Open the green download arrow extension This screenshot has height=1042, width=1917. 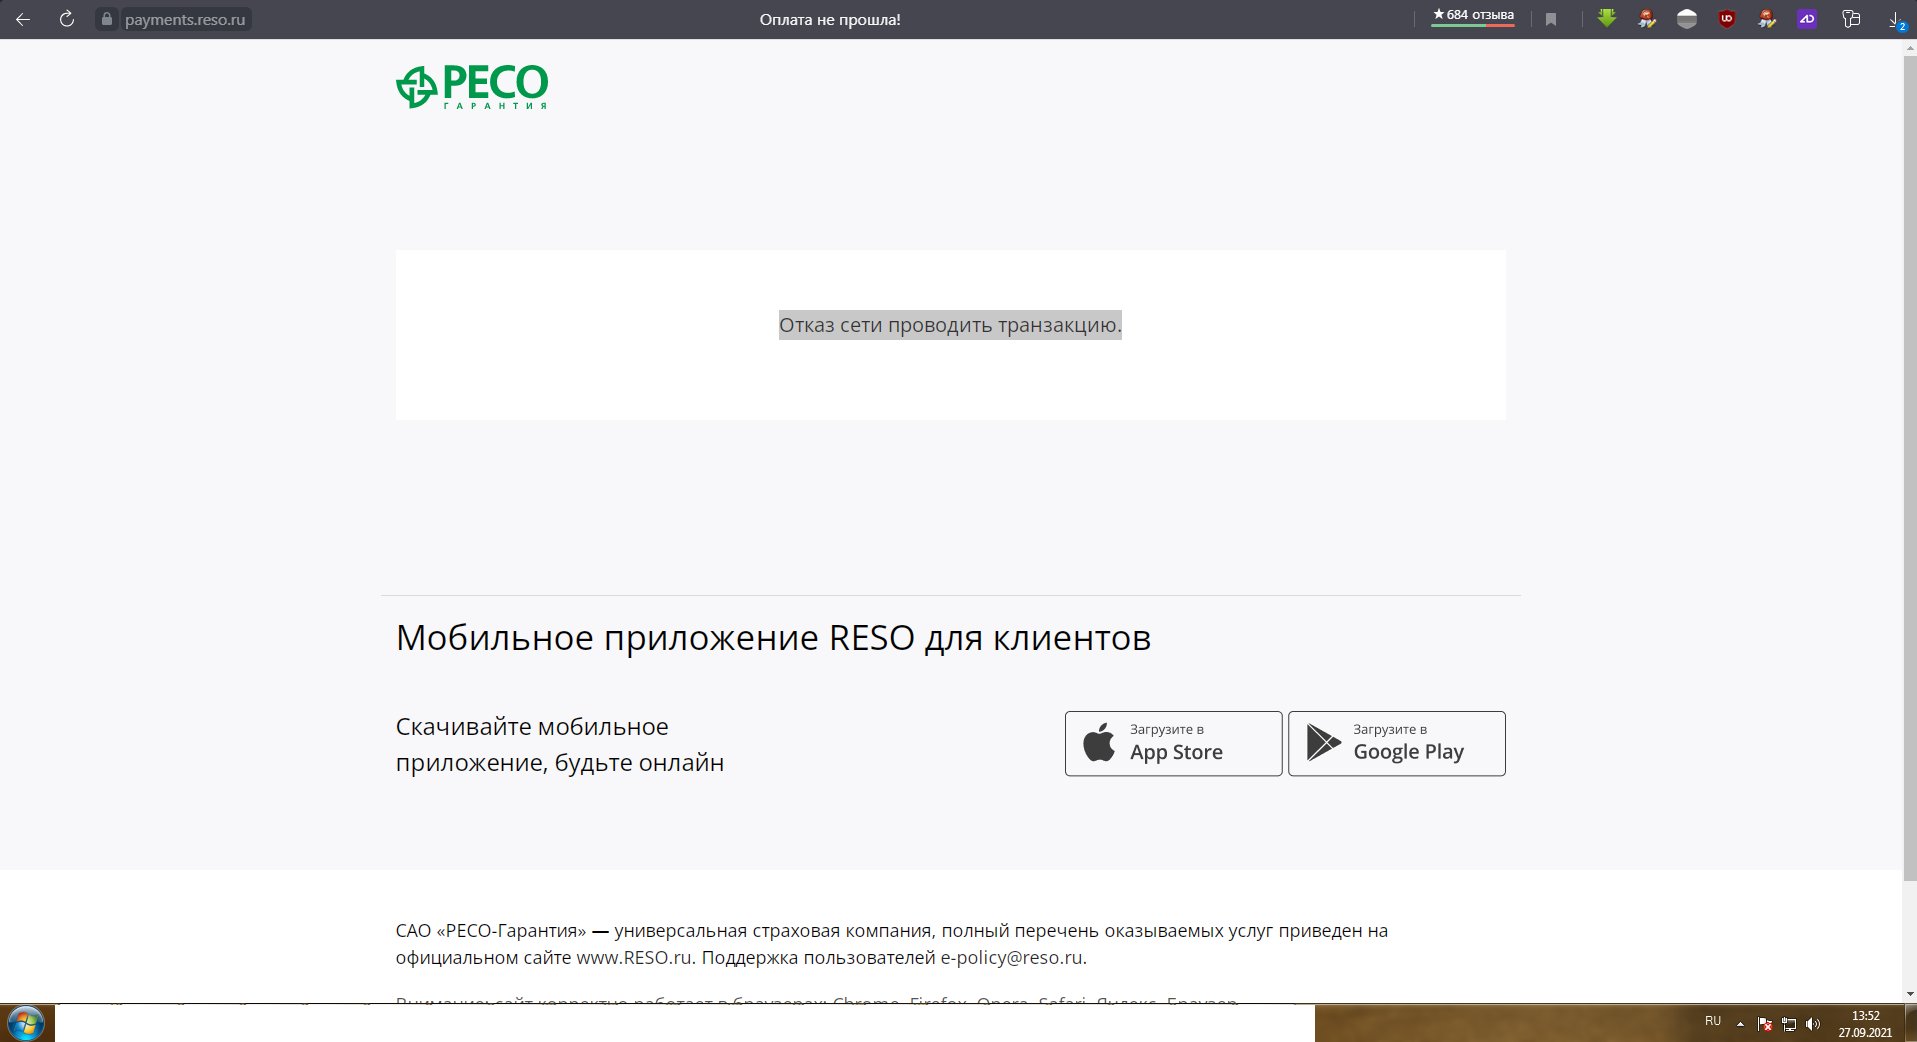pos(1607,18)
